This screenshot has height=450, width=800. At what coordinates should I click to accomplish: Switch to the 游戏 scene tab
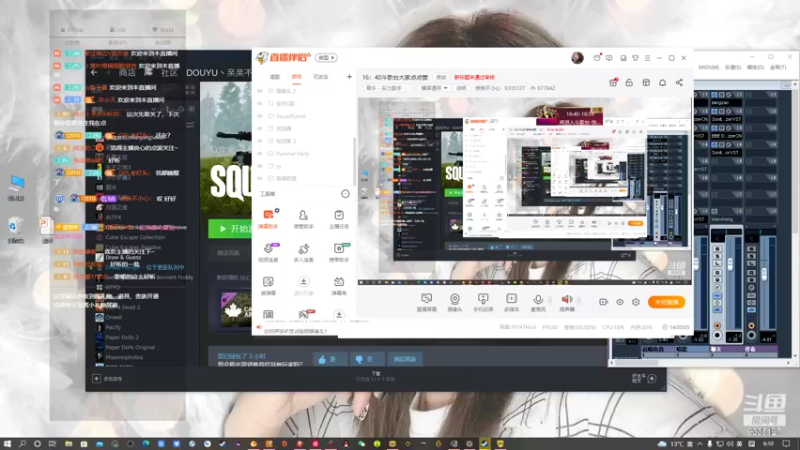pyautogui.click(x=296, y=77)
